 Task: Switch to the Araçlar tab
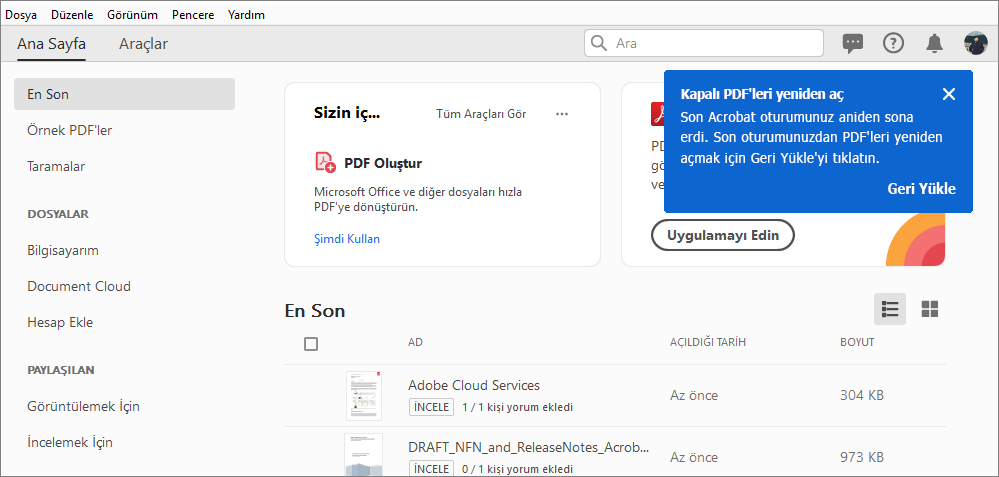pos(143,44)
